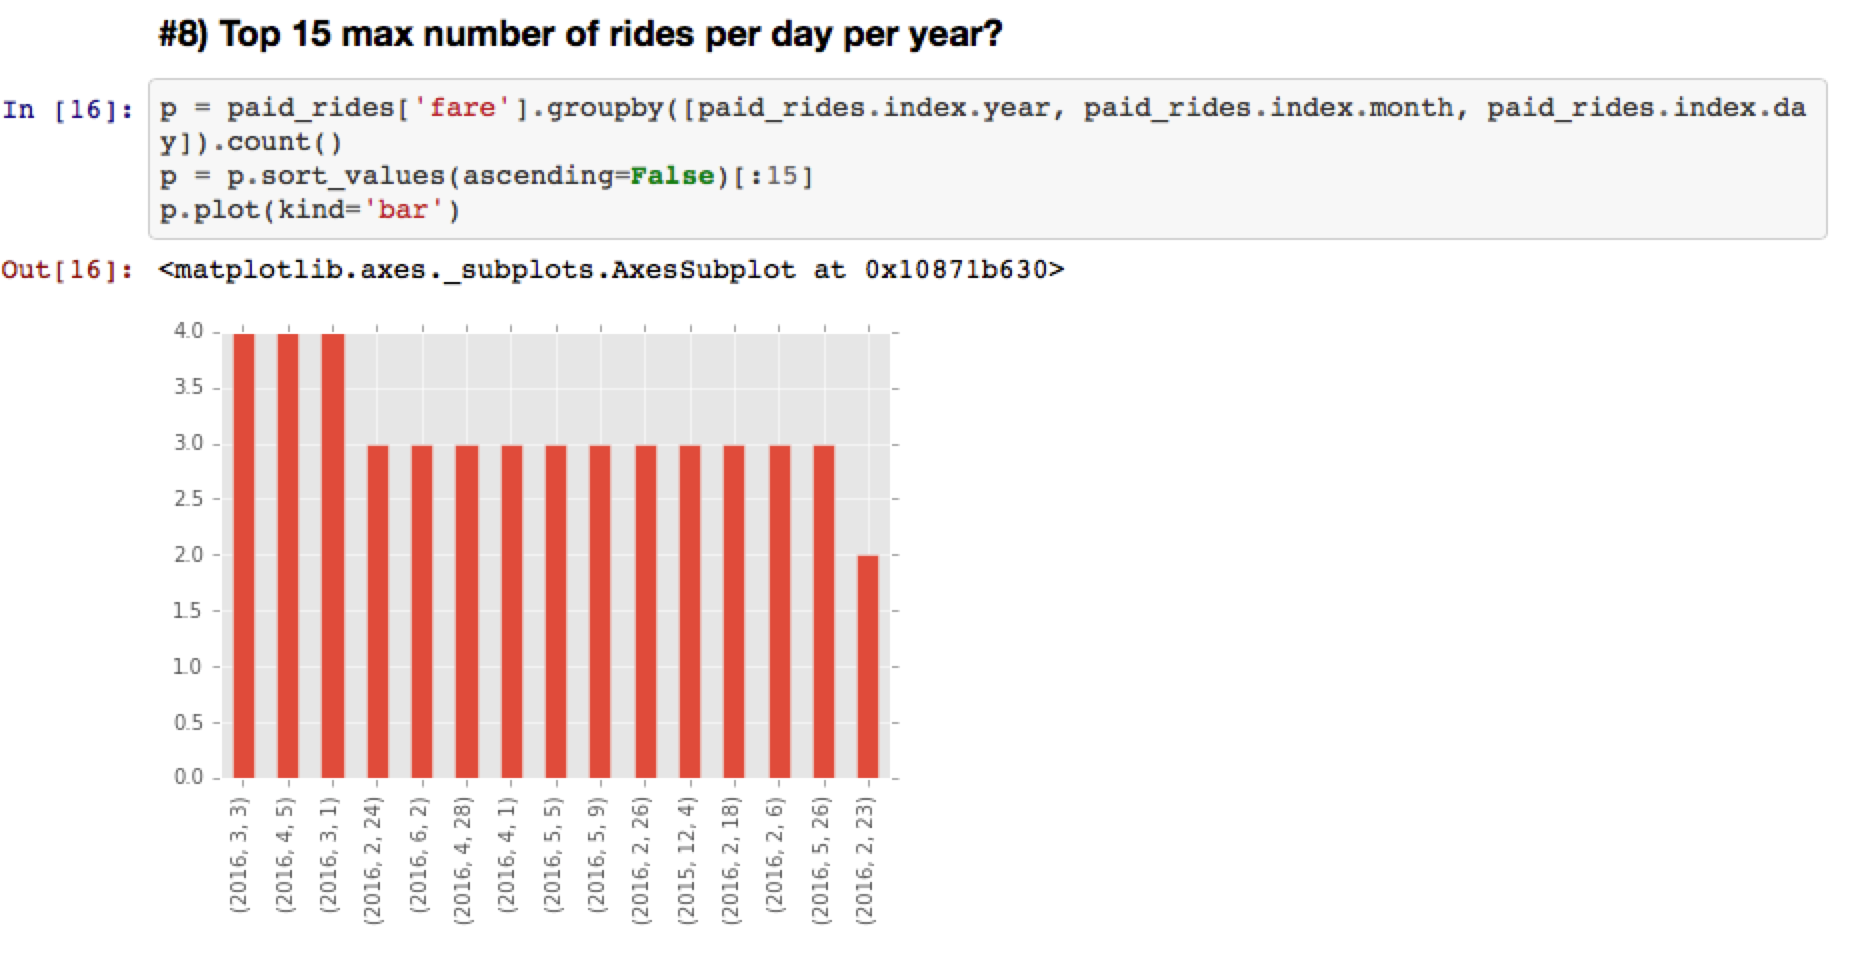
Task: Click the red bar for (2016, 2, 24)
Action: (x=377, y=611)
